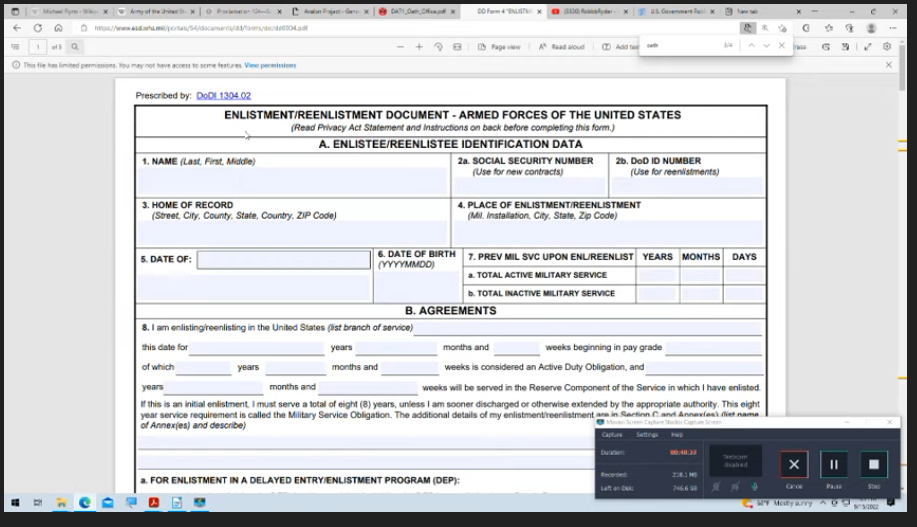This screenshot has width=917, height=527.
Task: Toggle the PDF table of contents icon
Action: click(x=15, y=47)
